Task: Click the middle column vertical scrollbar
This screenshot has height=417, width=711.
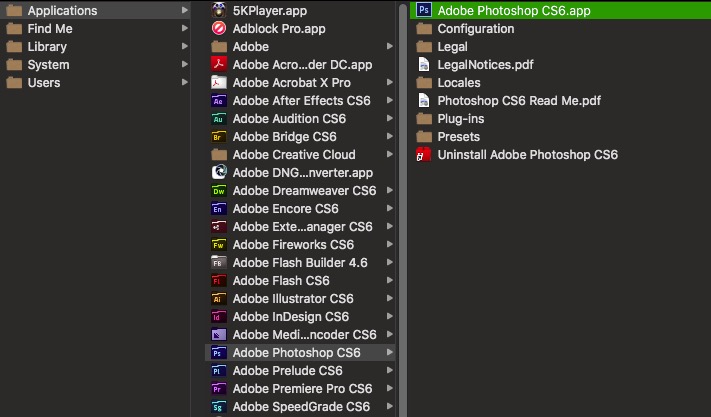Action: [403, 208]
